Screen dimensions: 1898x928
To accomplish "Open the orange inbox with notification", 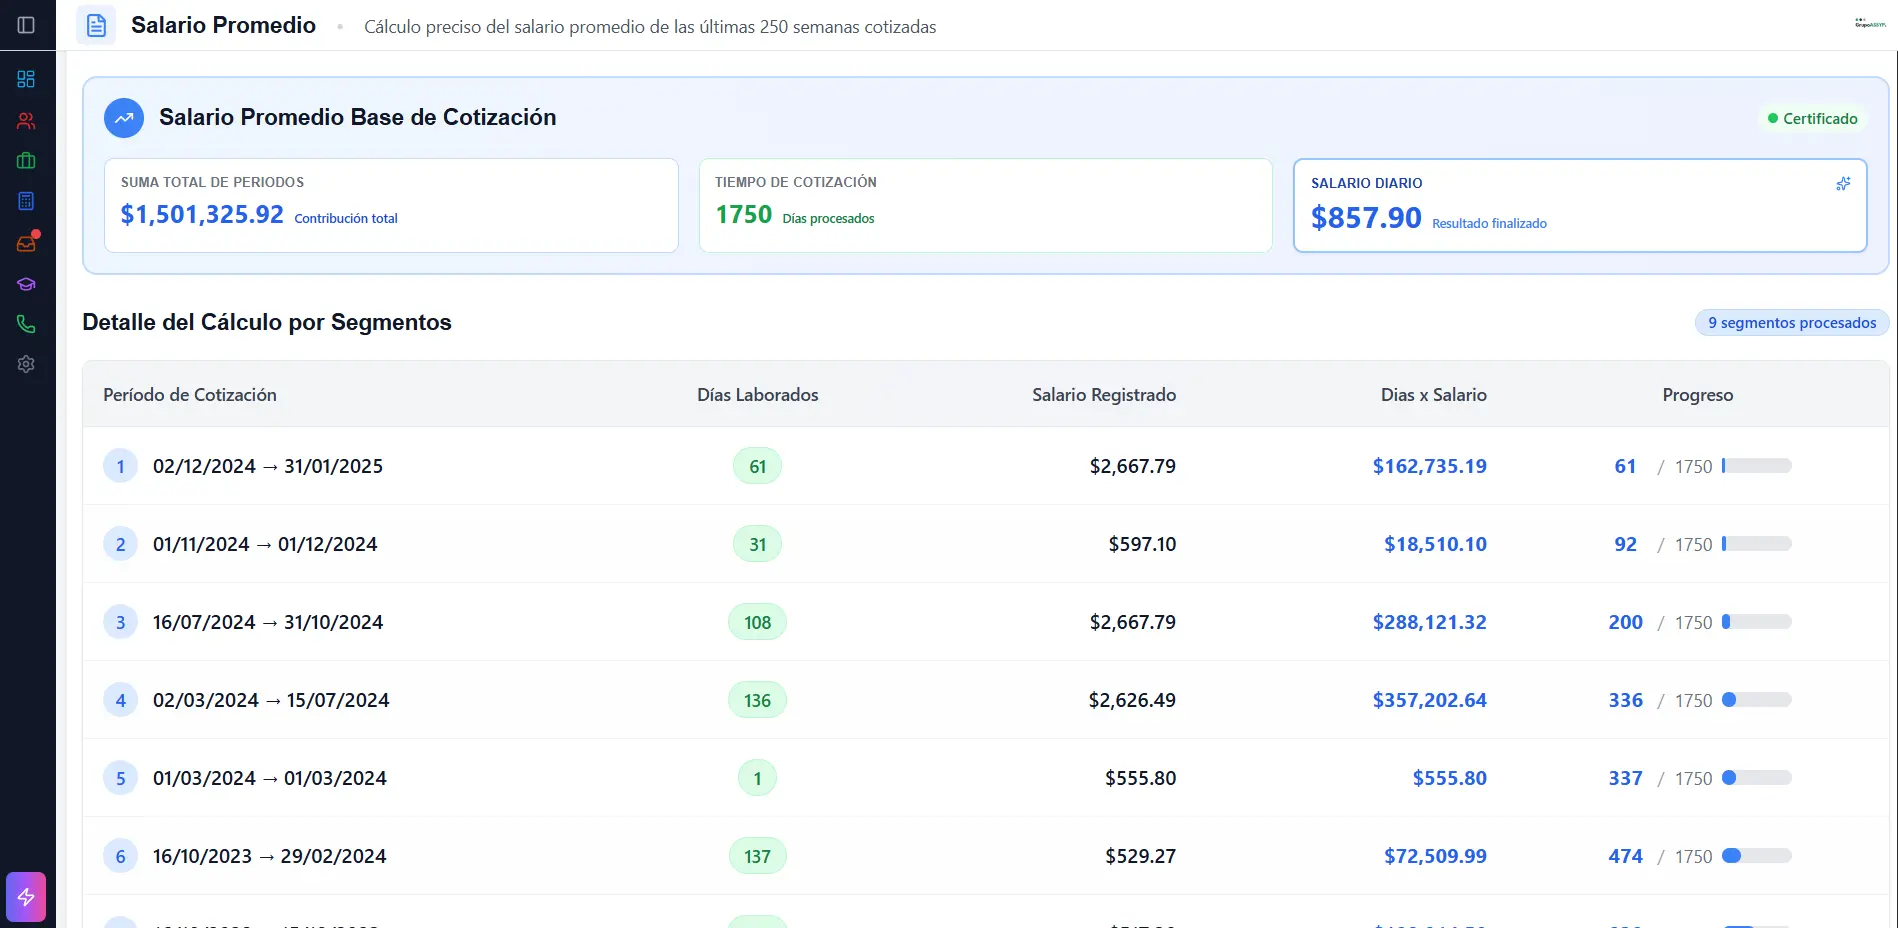I will [x=27, y=243].
